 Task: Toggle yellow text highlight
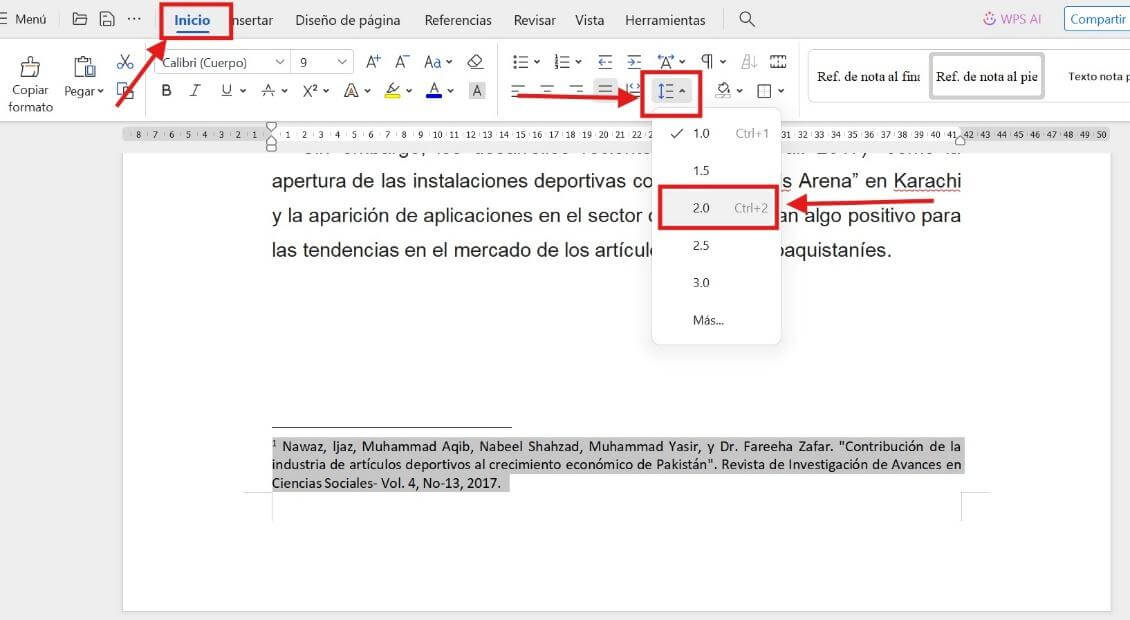tap(393, 90)
